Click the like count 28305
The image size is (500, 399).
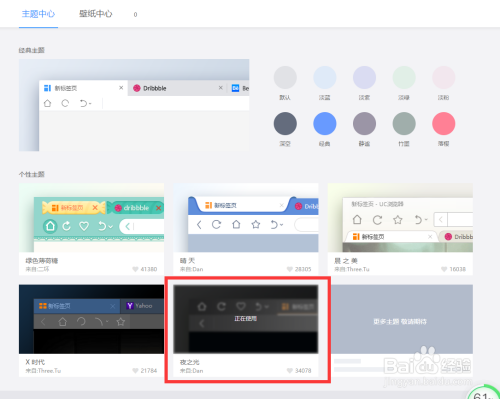click(x=303, y=269)
